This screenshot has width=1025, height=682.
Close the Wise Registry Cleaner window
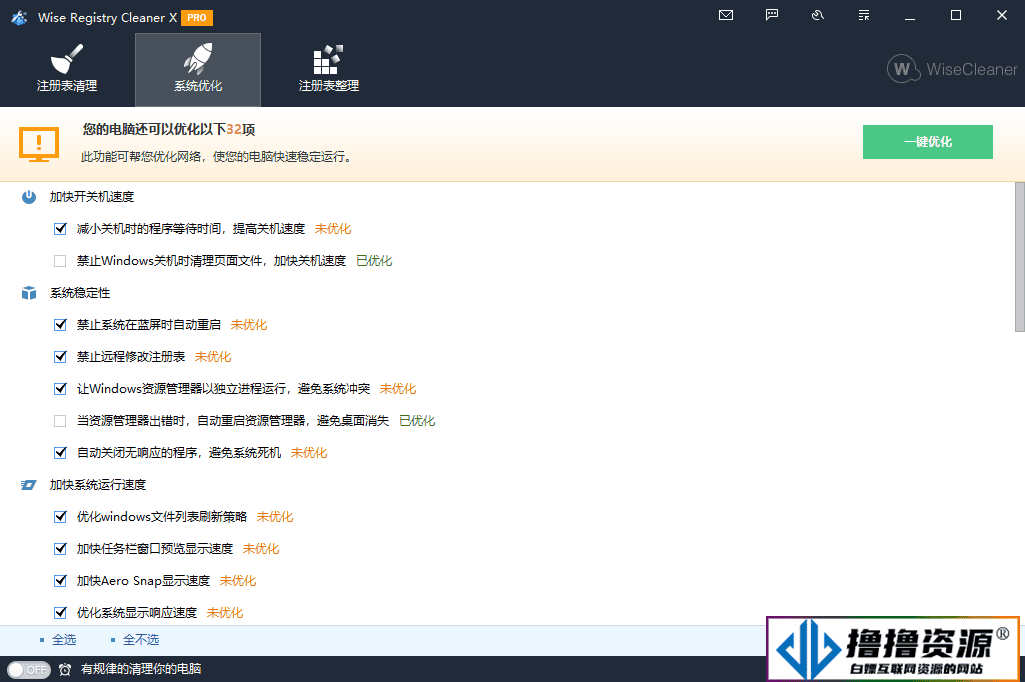(x=1001, y=15)
